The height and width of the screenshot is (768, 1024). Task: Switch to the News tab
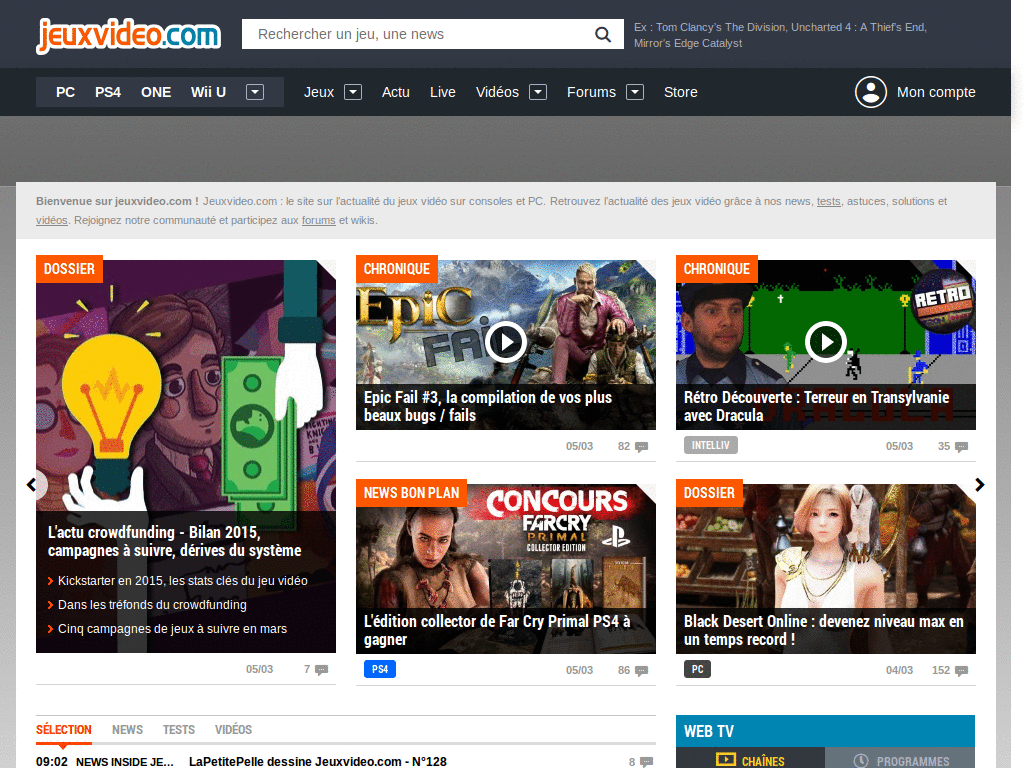click(x=127, y=729)
